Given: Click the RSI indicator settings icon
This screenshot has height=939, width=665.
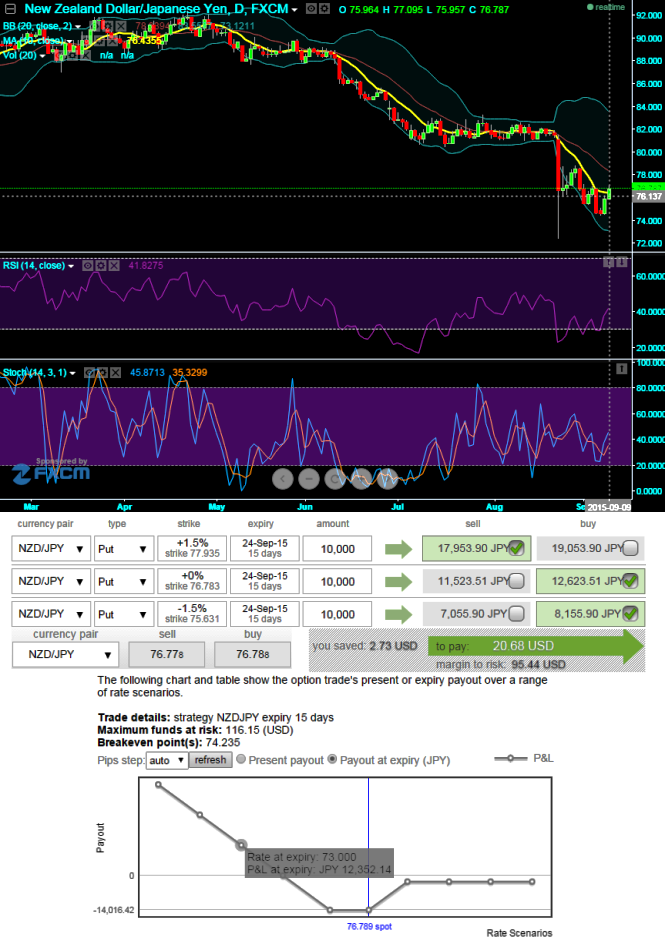Looking at the screenshot, I should point(100,266).
